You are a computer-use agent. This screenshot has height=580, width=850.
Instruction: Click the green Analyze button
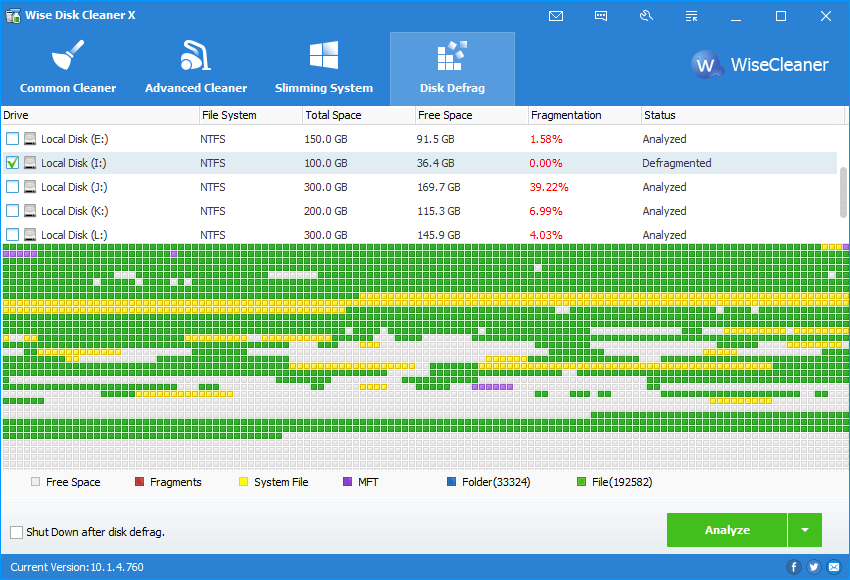(x=727, y=530)
